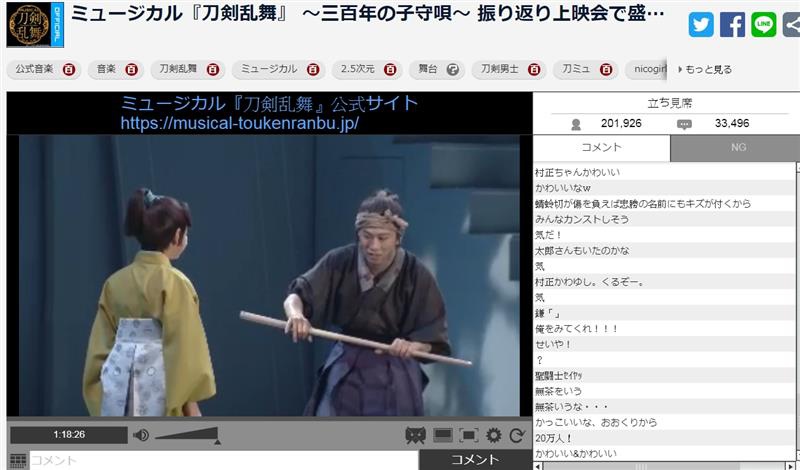Screen dimensions: 800x470
Task: Select the 舞台 tag
Action: click(x=428, y=69)
